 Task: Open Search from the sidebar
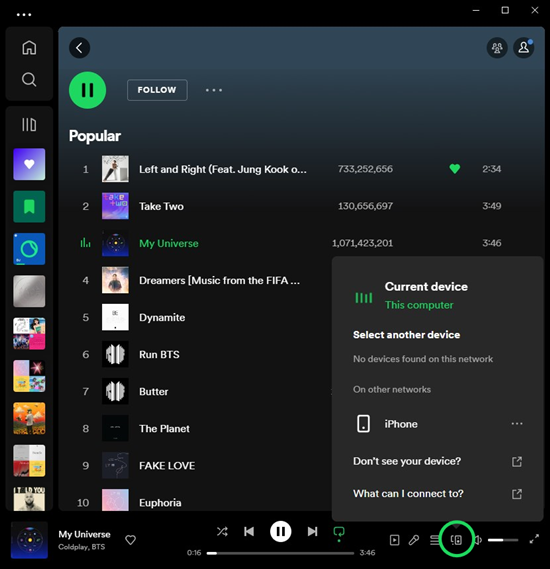29,79
